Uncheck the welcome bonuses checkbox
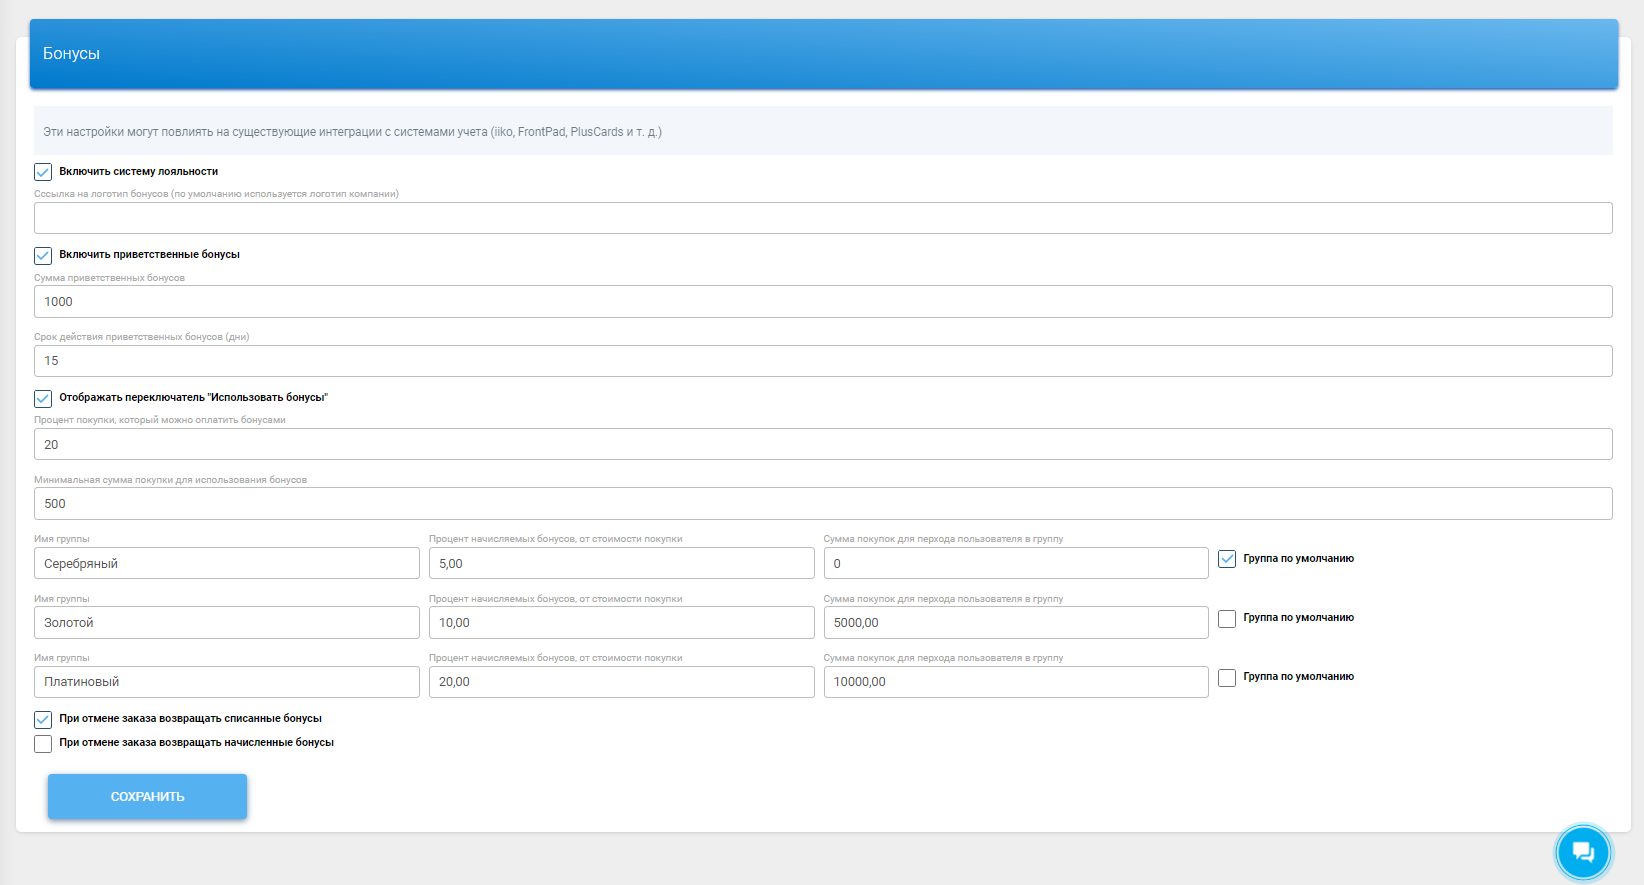The height and width of the screenshot is (885, 1644). (43, 255)
